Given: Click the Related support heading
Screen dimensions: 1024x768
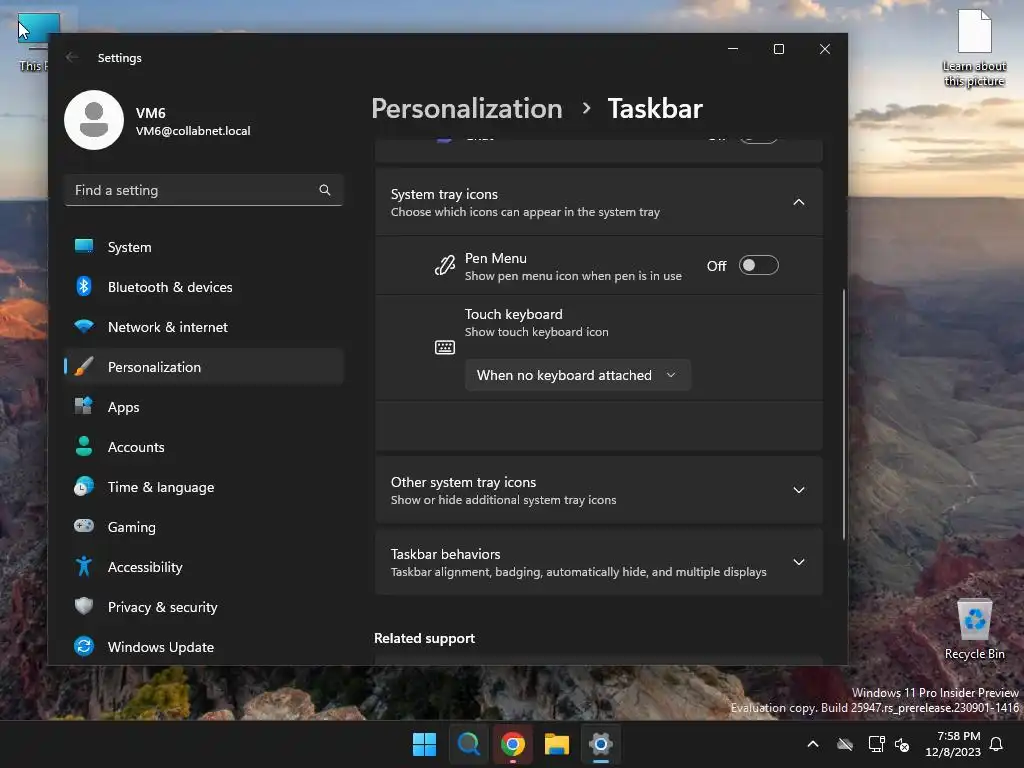Looking at the screenshot, I should tap(424, 638).
